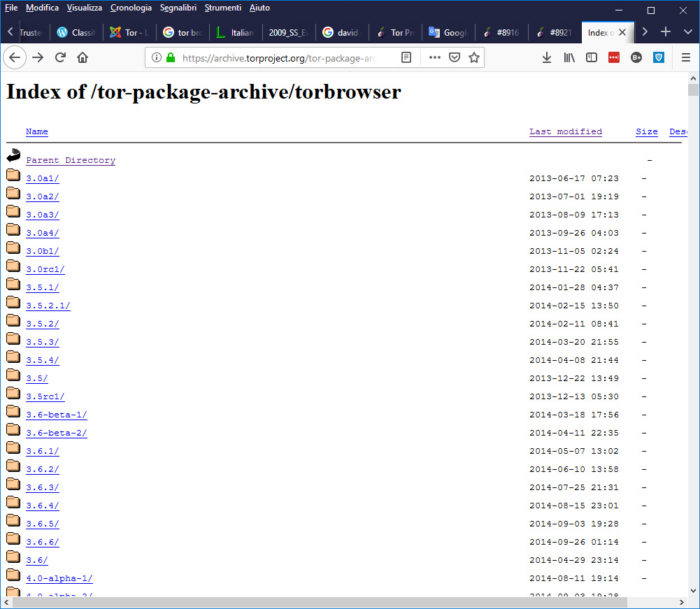The width and height of the screenshot is (700, 609).
Task: Click the red extension toolbar icon
Action: point(614,58)
